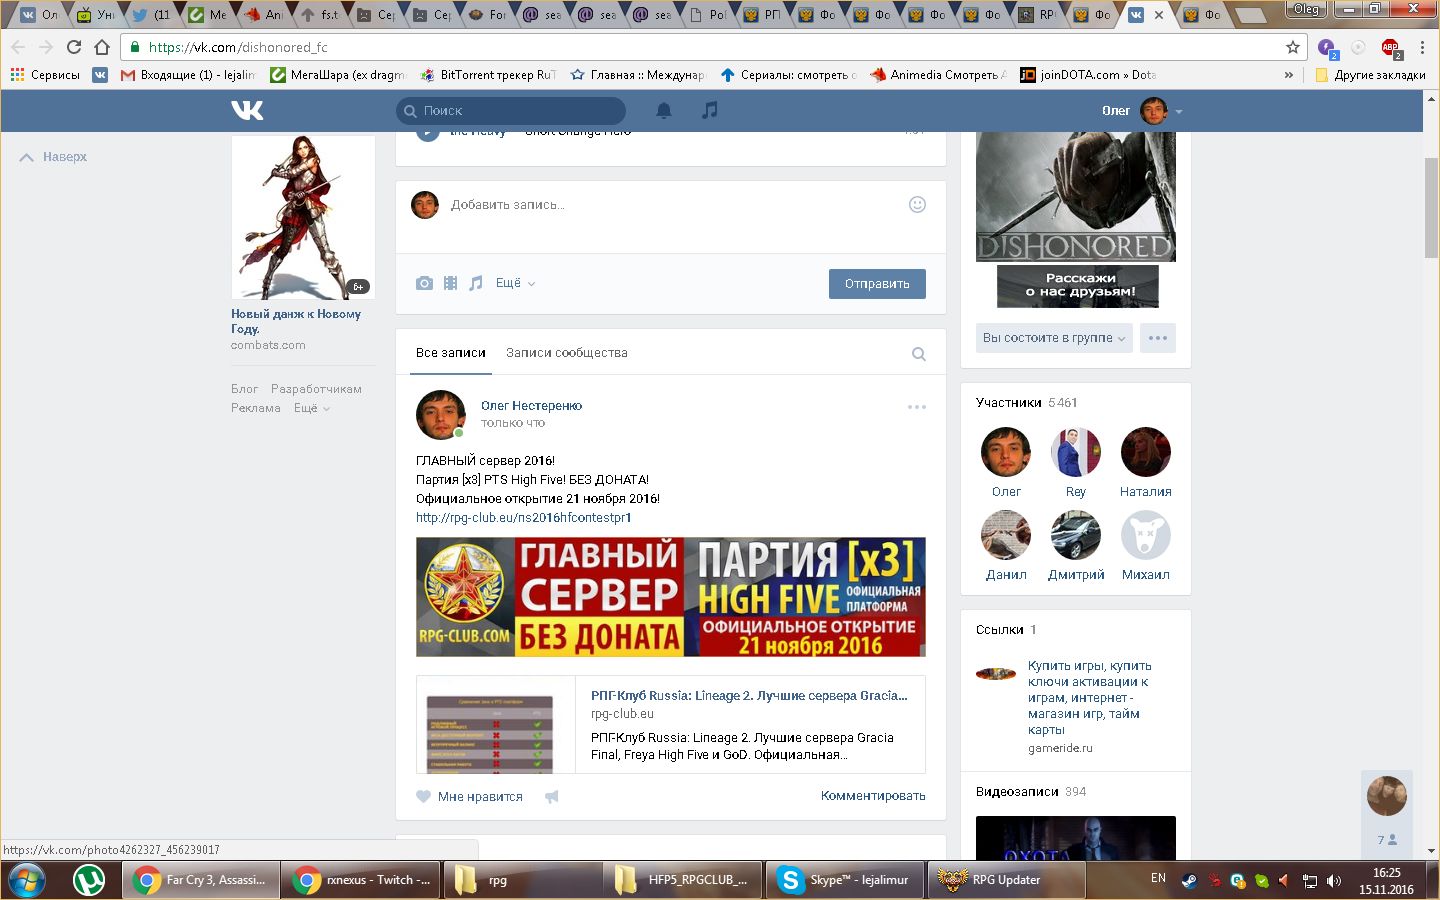Open the music note icon in VK header

(x=710, y=110)
